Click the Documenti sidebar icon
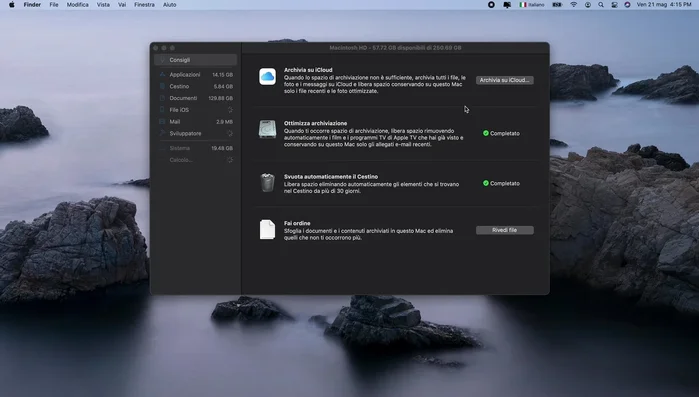Image resolution: width=699 pixels, height=397 pixels. click(x=162, y=98)
